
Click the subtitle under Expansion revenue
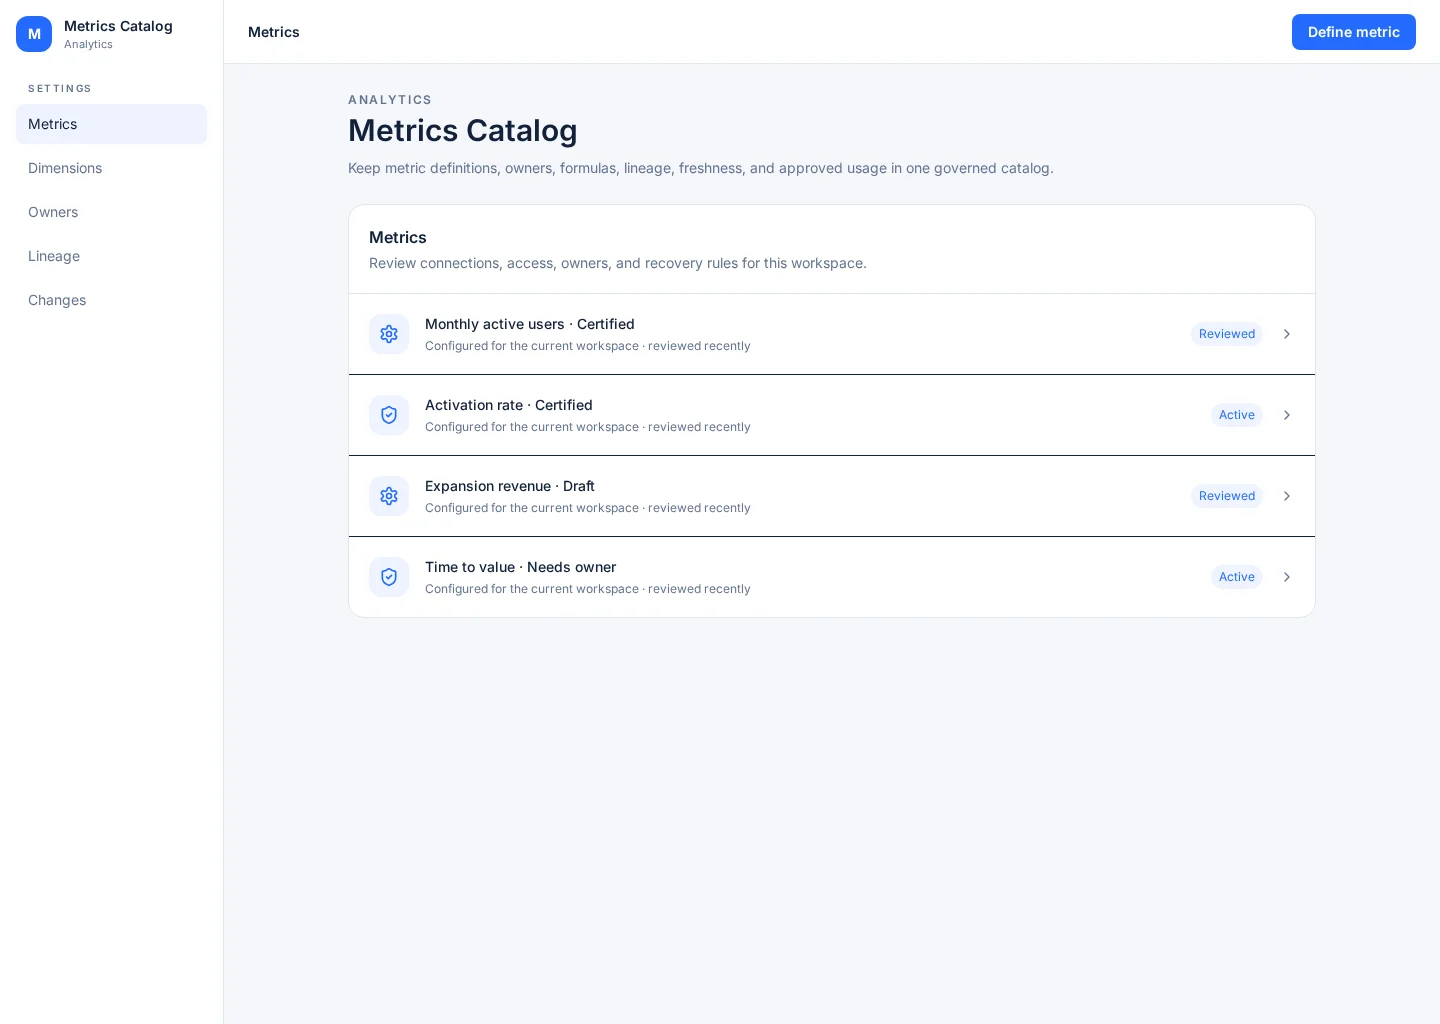[x=588, y=508]
